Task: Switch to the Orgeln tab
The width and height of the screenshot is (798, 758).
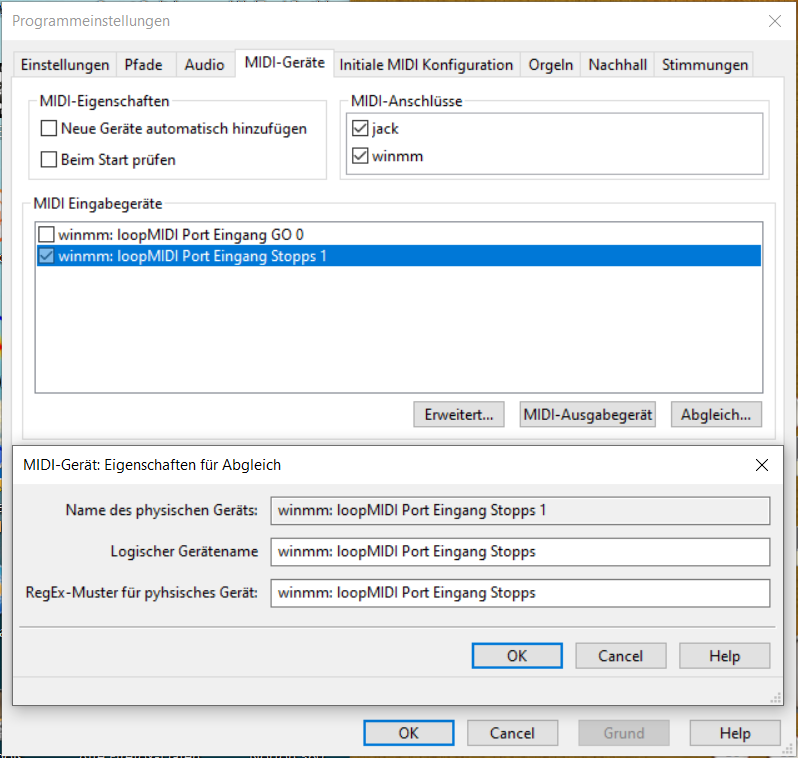Action: pos(551,65)
